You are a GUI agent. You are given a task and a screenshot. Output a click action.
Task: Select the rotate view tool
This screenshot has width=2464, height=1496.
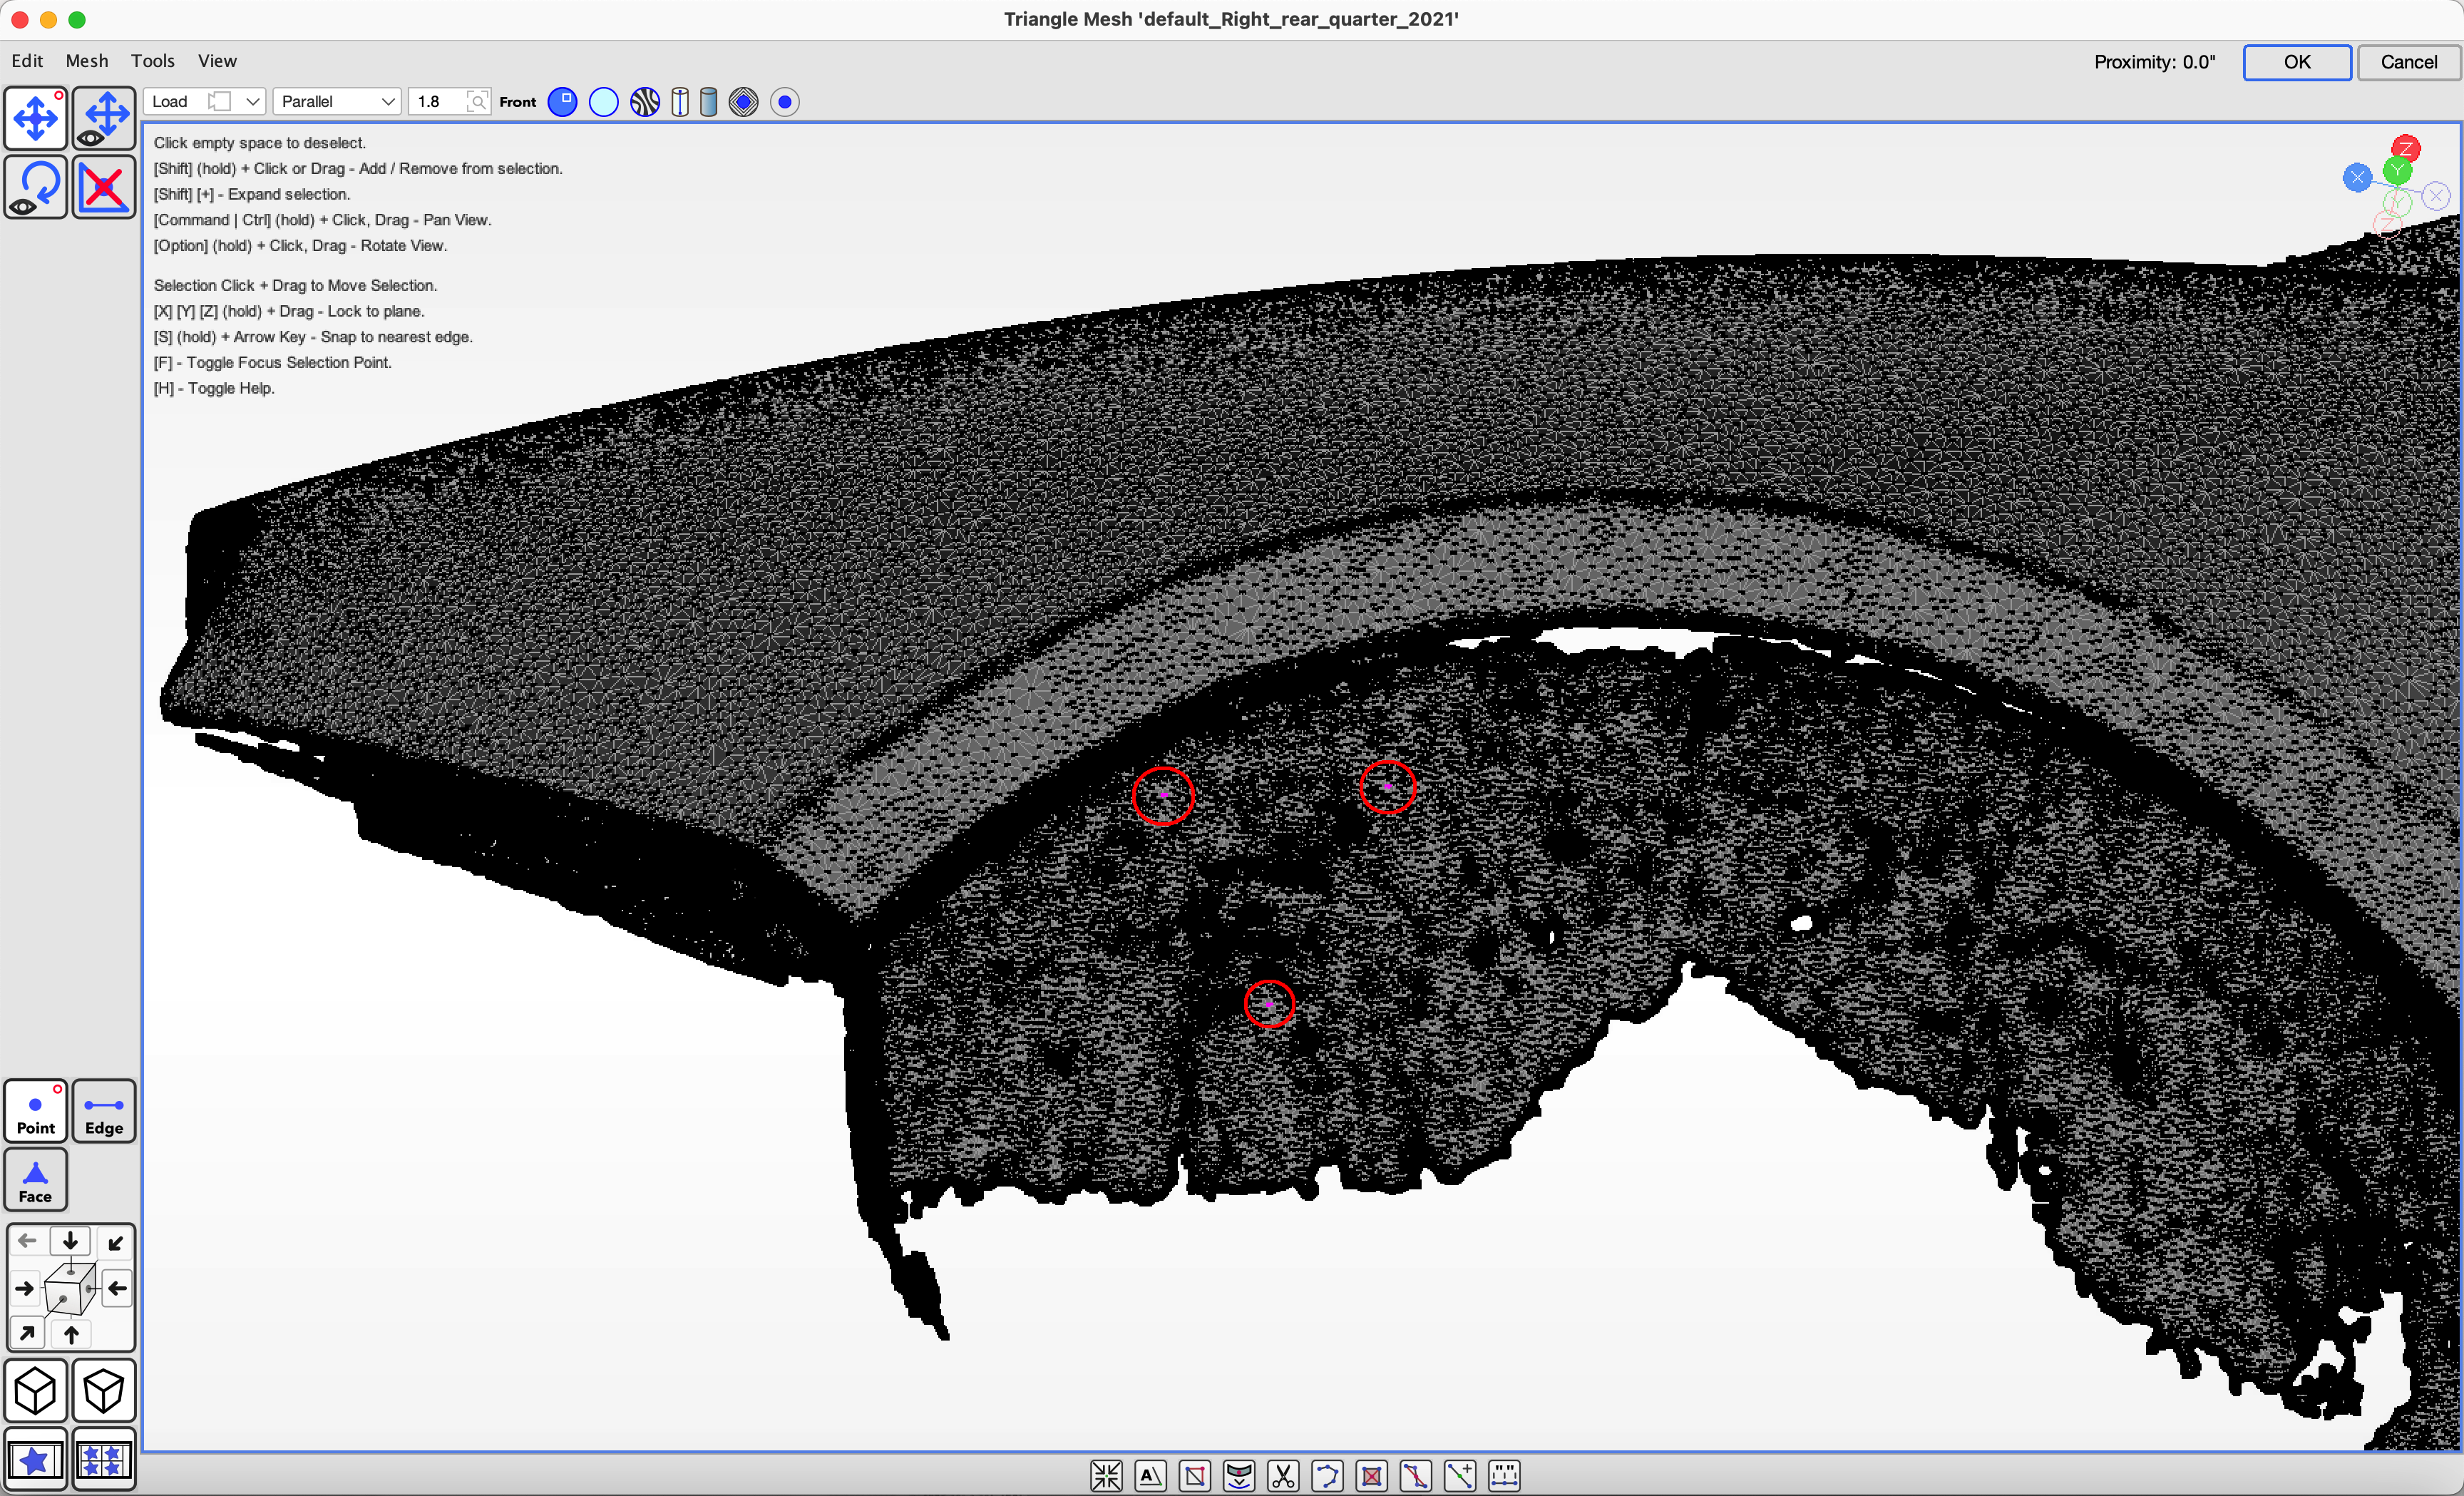coord(35,187)
